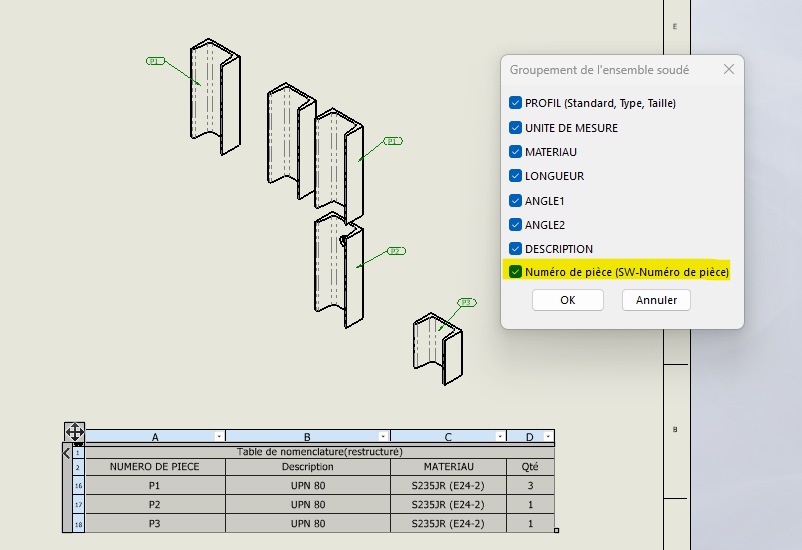Open column B dropdown arrow
Viewport: 802px width, 550px height.
(x=382, y=437)
